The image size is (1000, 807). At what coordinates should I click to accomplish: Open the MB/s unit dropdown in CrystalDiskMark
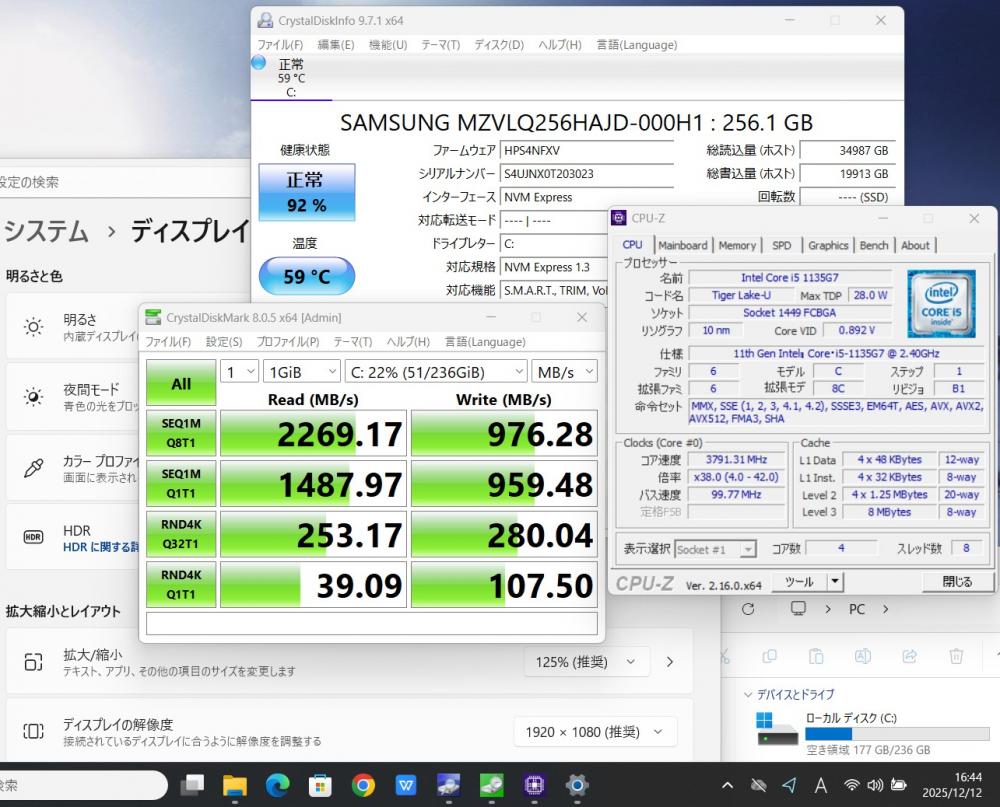click(564, 372)
